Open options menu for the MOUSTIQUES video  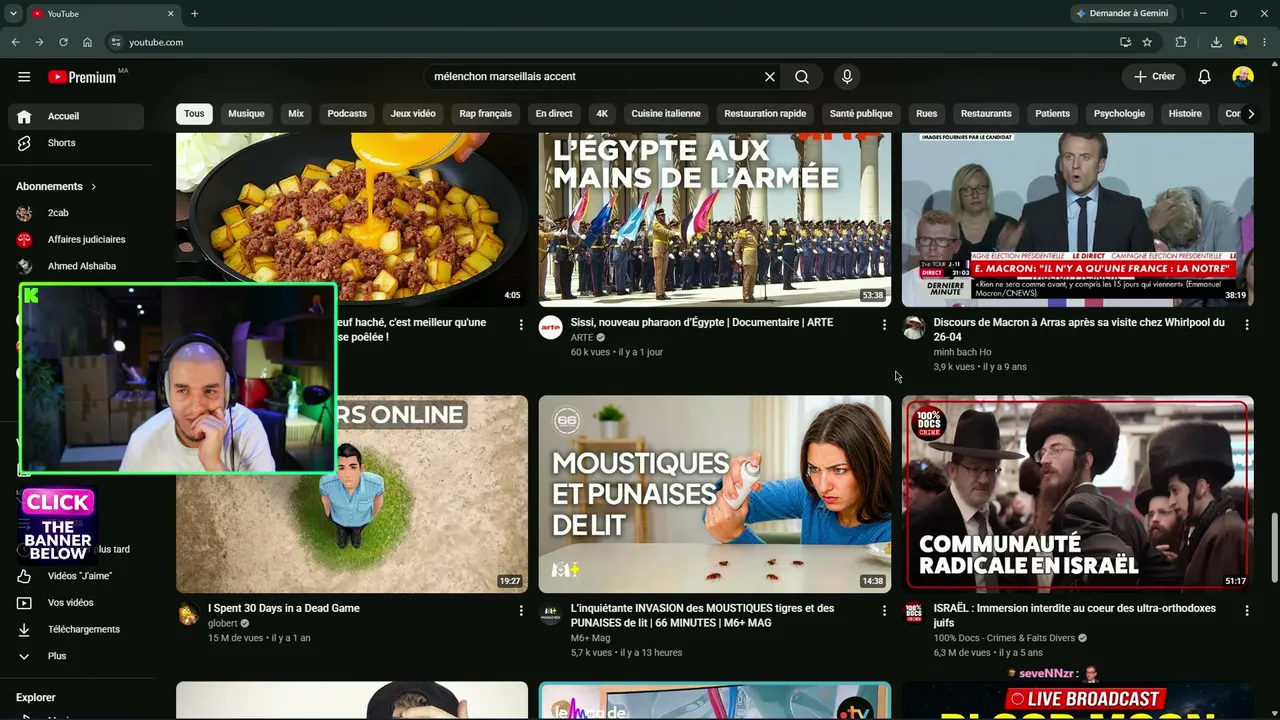pyautogui.click(x=884, y=611)
